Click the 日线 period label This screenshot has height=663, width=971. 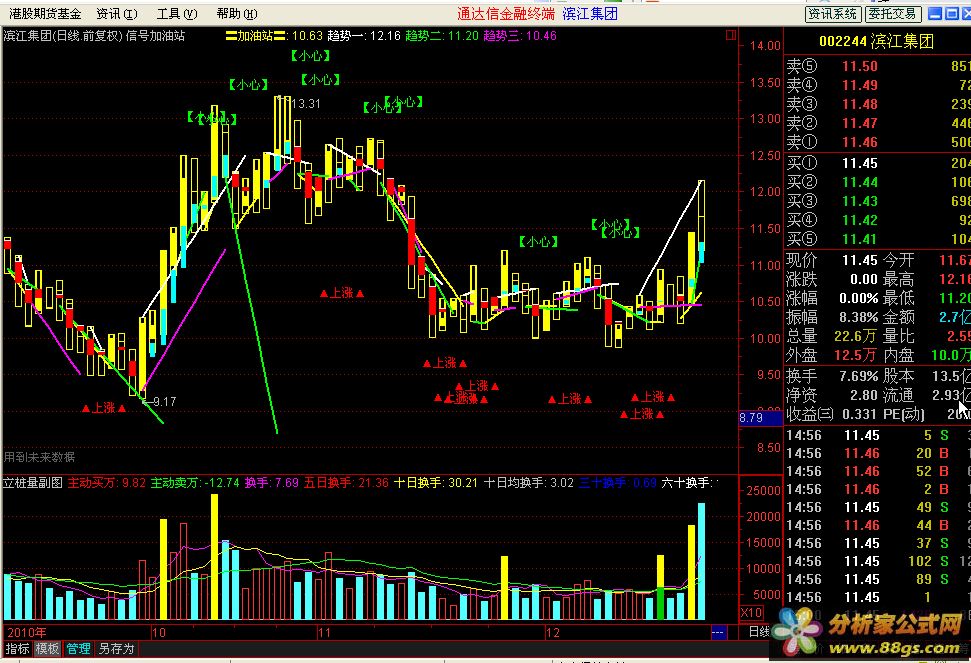(759, 632)
